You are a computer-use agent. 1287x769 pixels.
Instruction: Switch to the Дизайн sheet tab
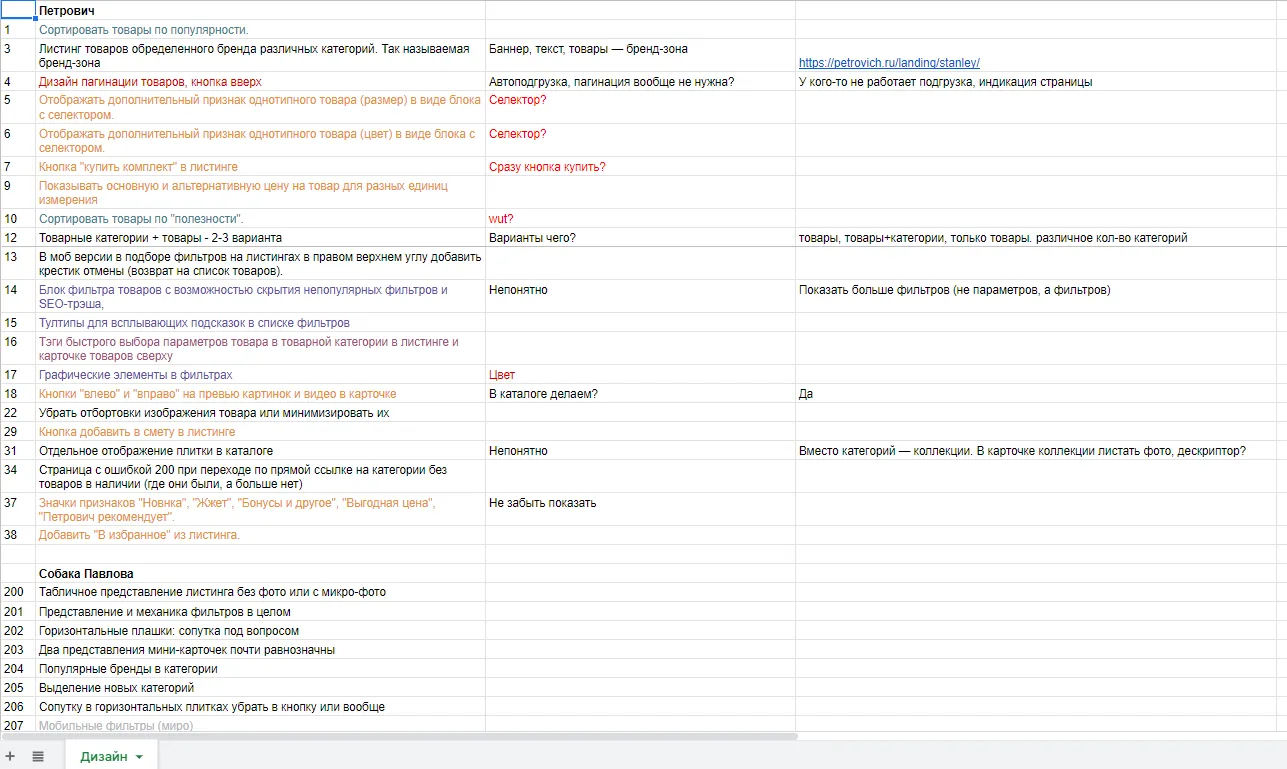coord(103,756)
